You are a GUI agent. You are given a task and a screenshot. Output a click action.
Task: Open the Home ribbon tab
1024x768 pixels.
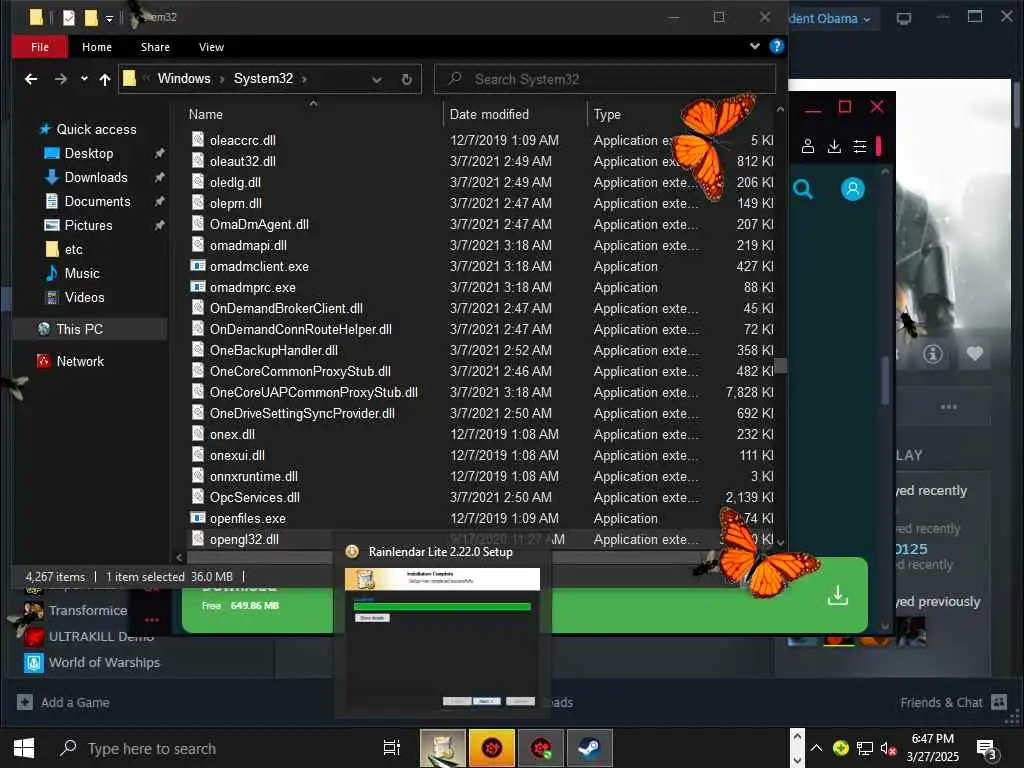click(x=97, y=47)
